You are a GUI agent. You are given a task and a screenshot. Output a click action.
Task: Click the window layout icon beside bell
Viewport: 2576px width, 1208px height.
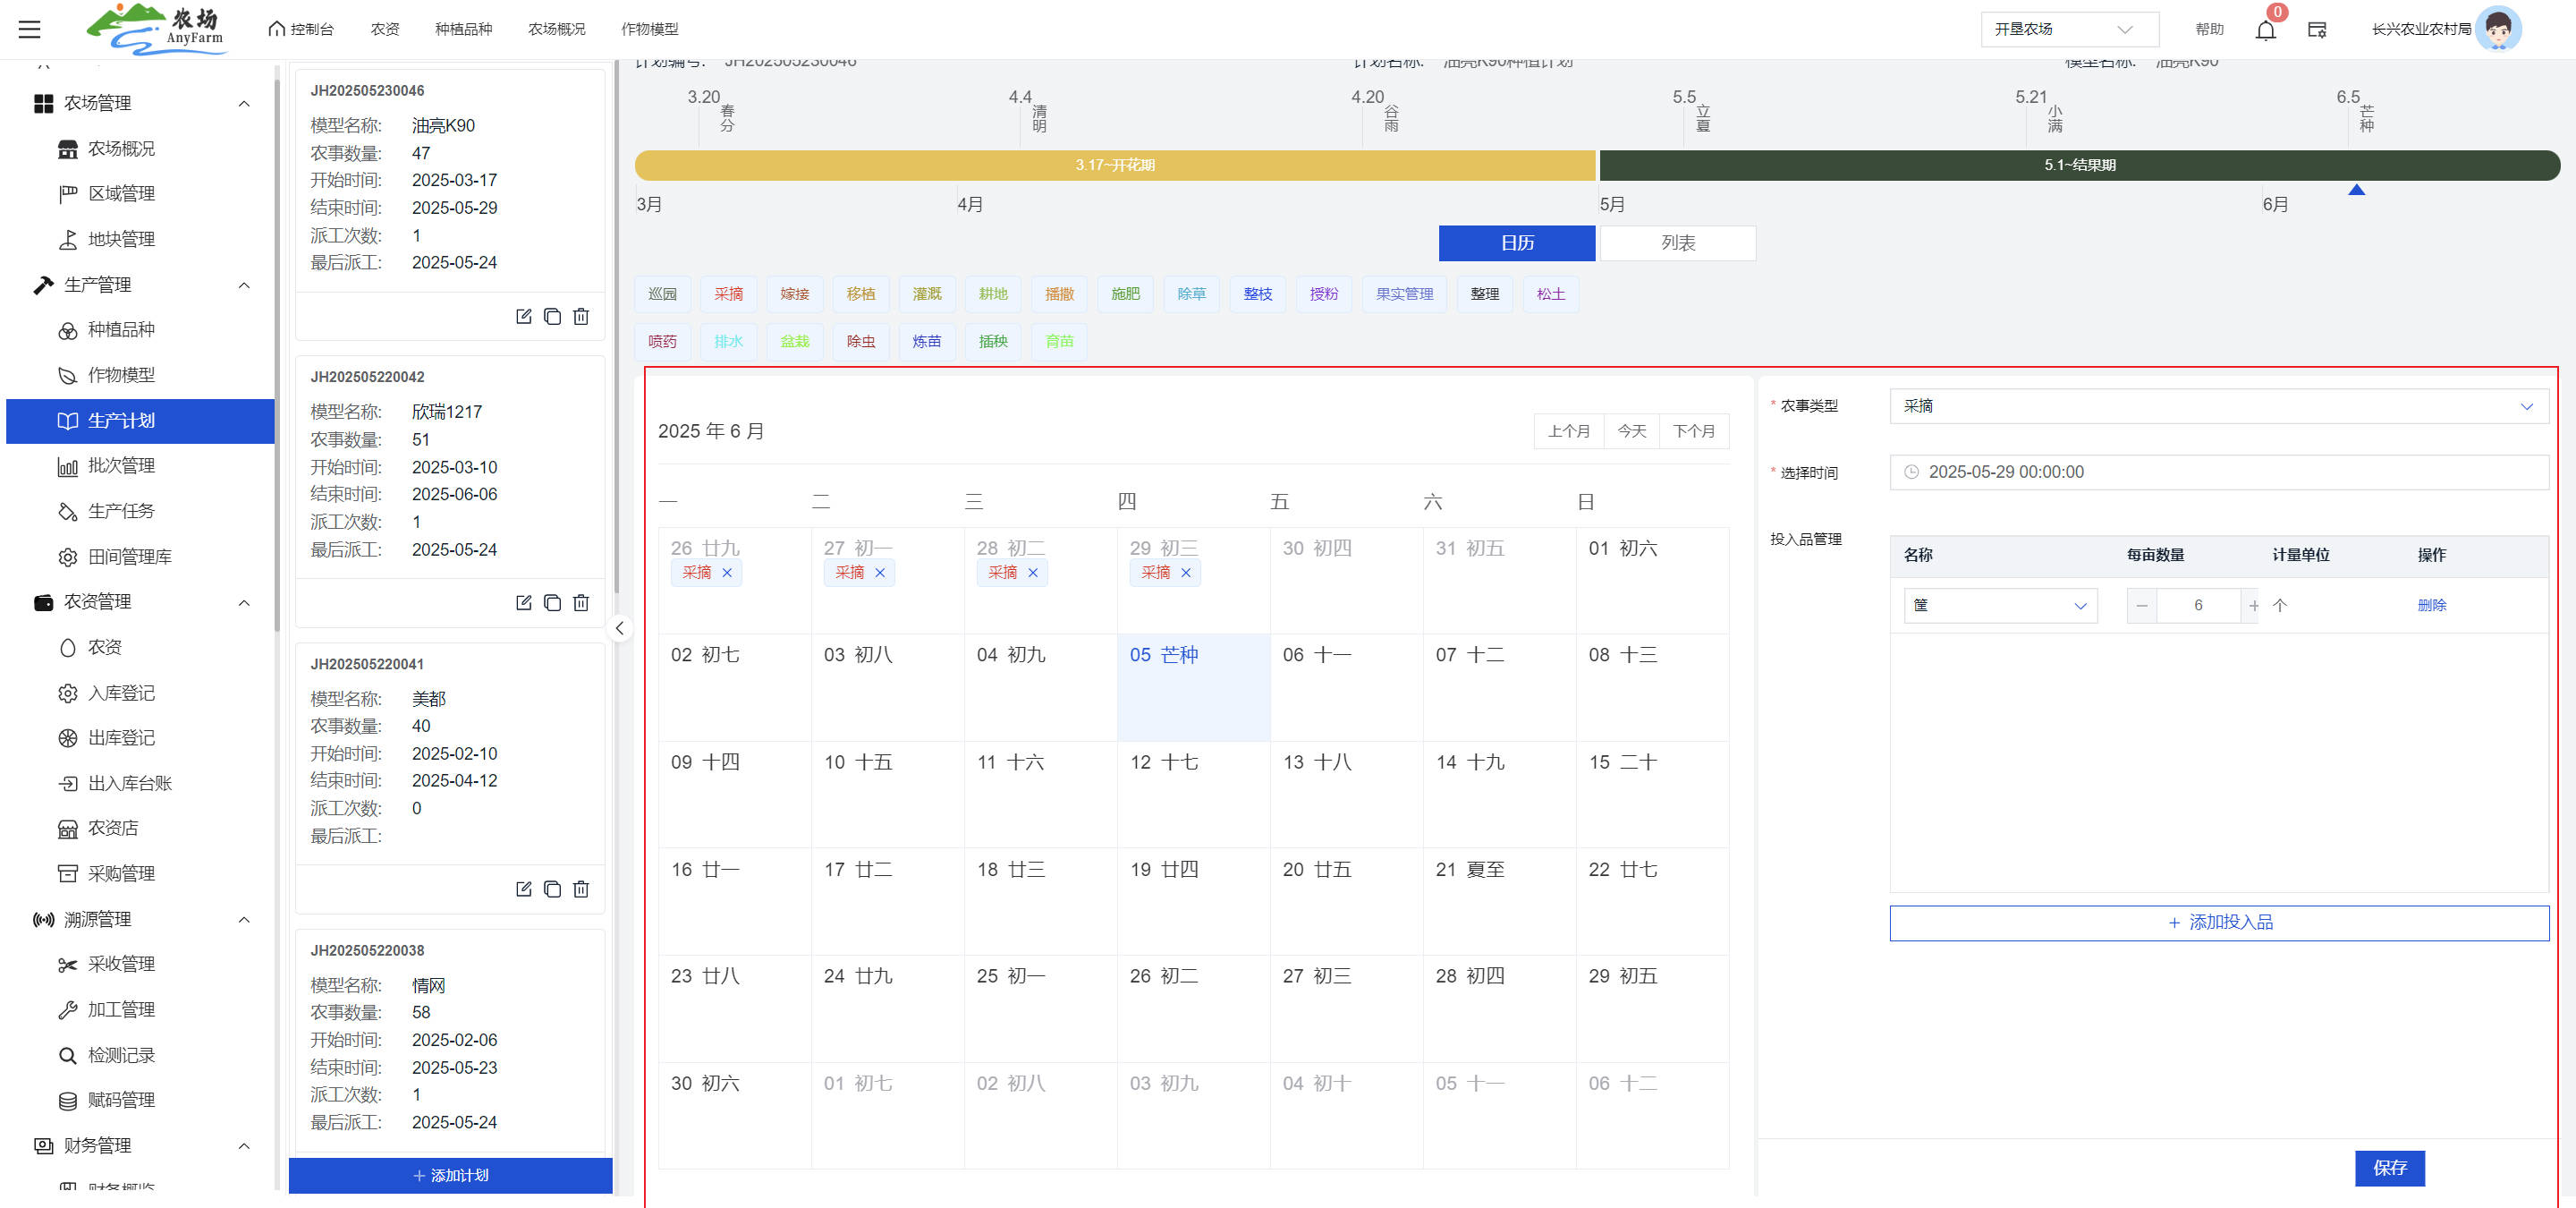click(2317, 30)
